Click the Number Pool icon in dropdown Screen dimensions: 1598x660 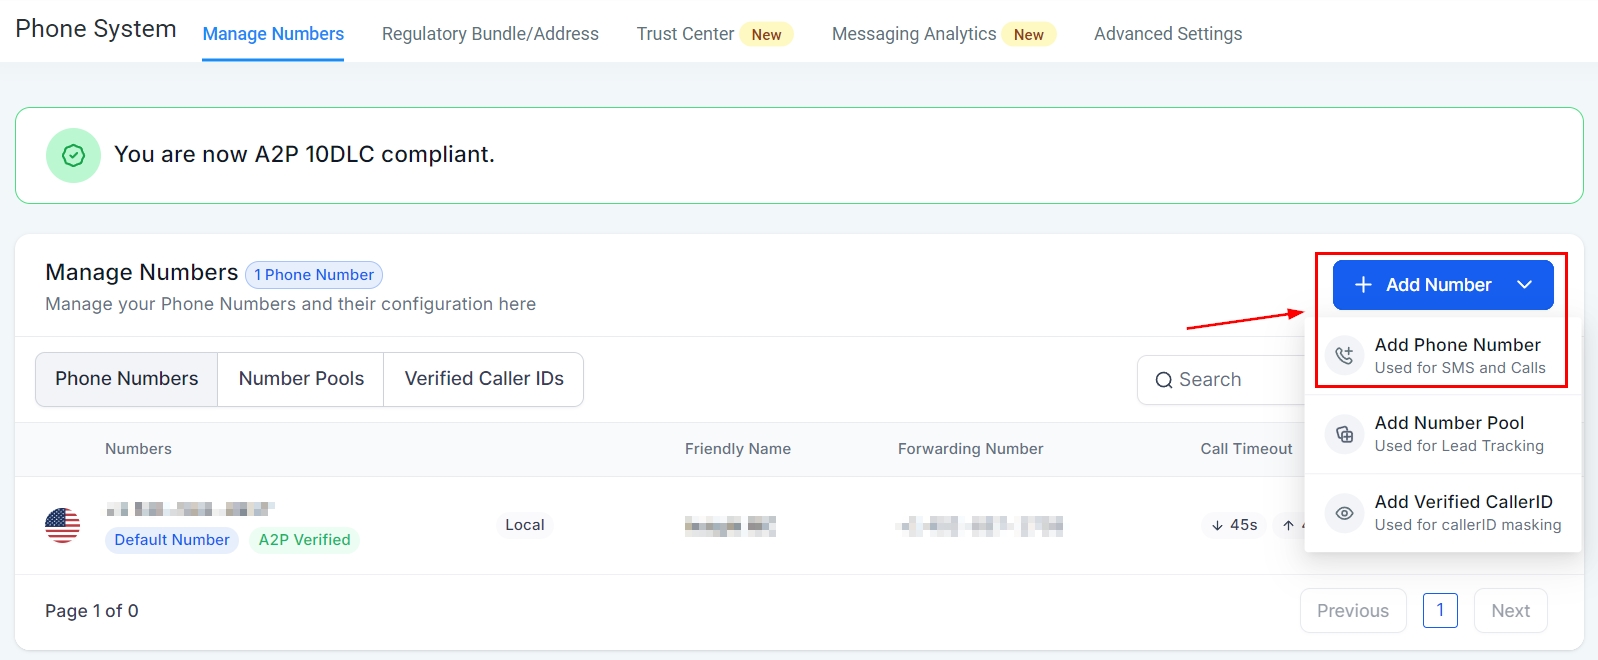coord(1344,434)
